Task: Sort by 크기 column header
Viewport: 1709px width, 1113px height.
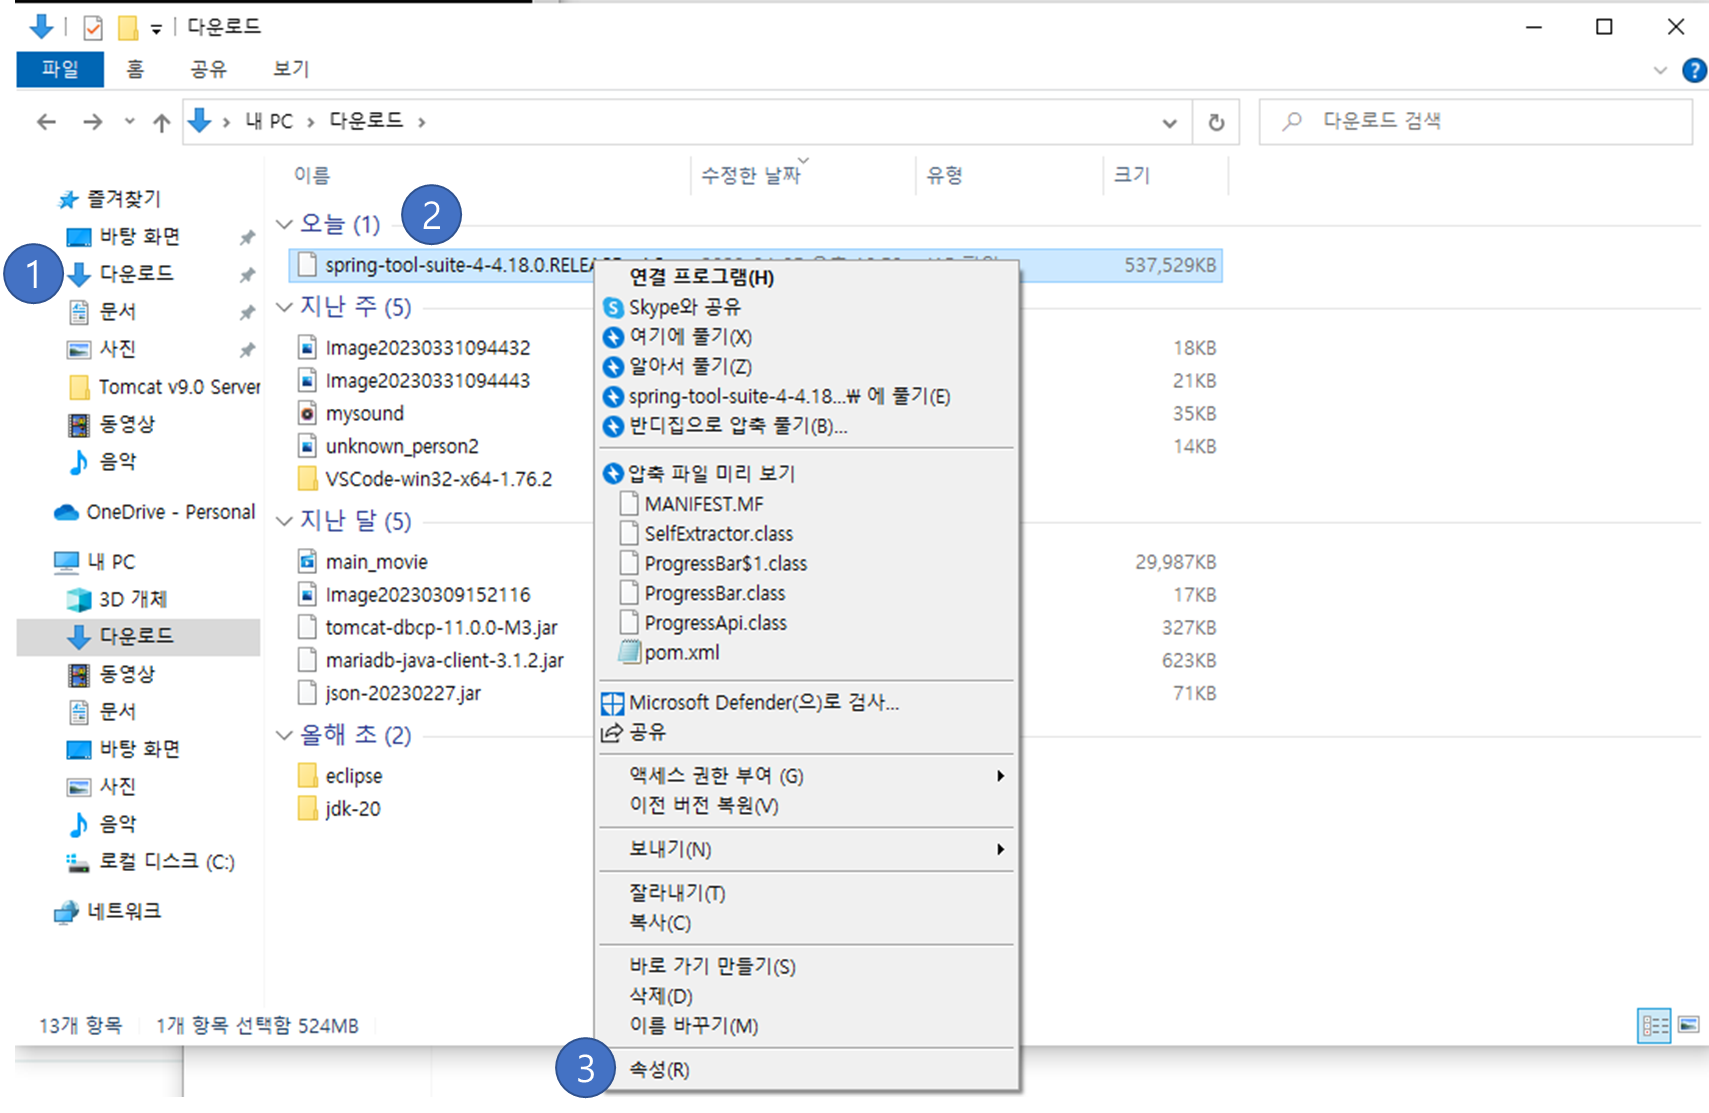Action: [1132, 175]
